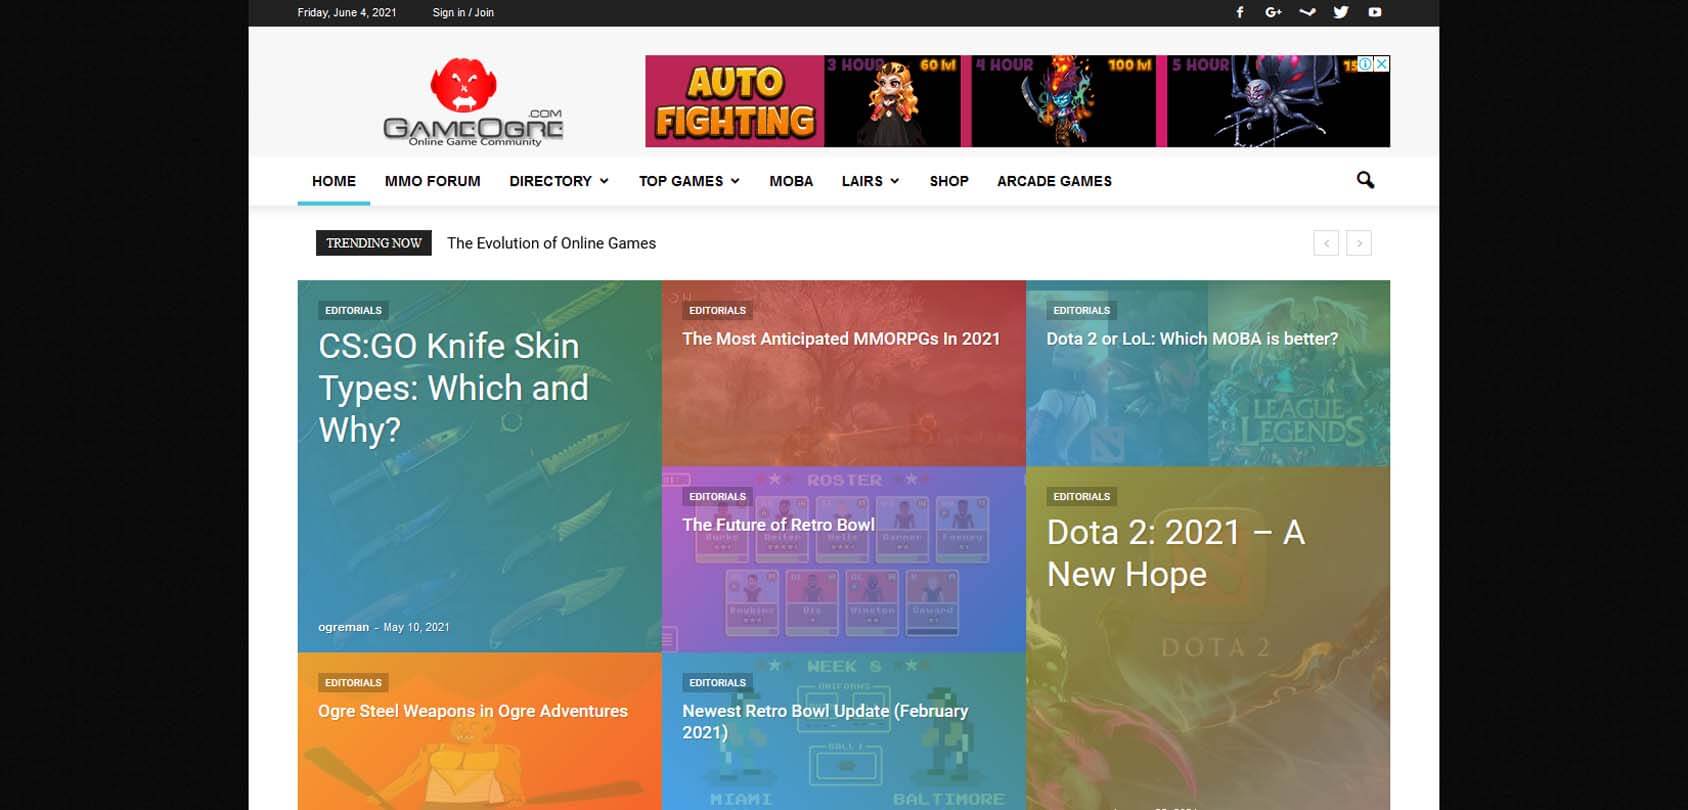This screenshot has width=1688, height=810.
Task: Open the Facebook social icon
Action: [x=1240, y=12]
